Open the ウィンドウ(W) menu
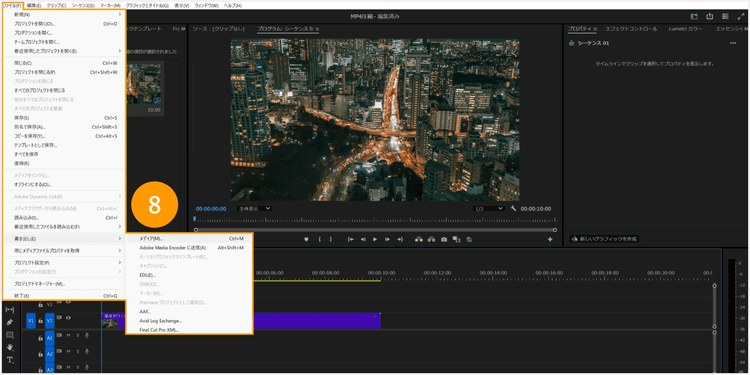Viewport: 750px width, 375px height. tap(207, 5)
